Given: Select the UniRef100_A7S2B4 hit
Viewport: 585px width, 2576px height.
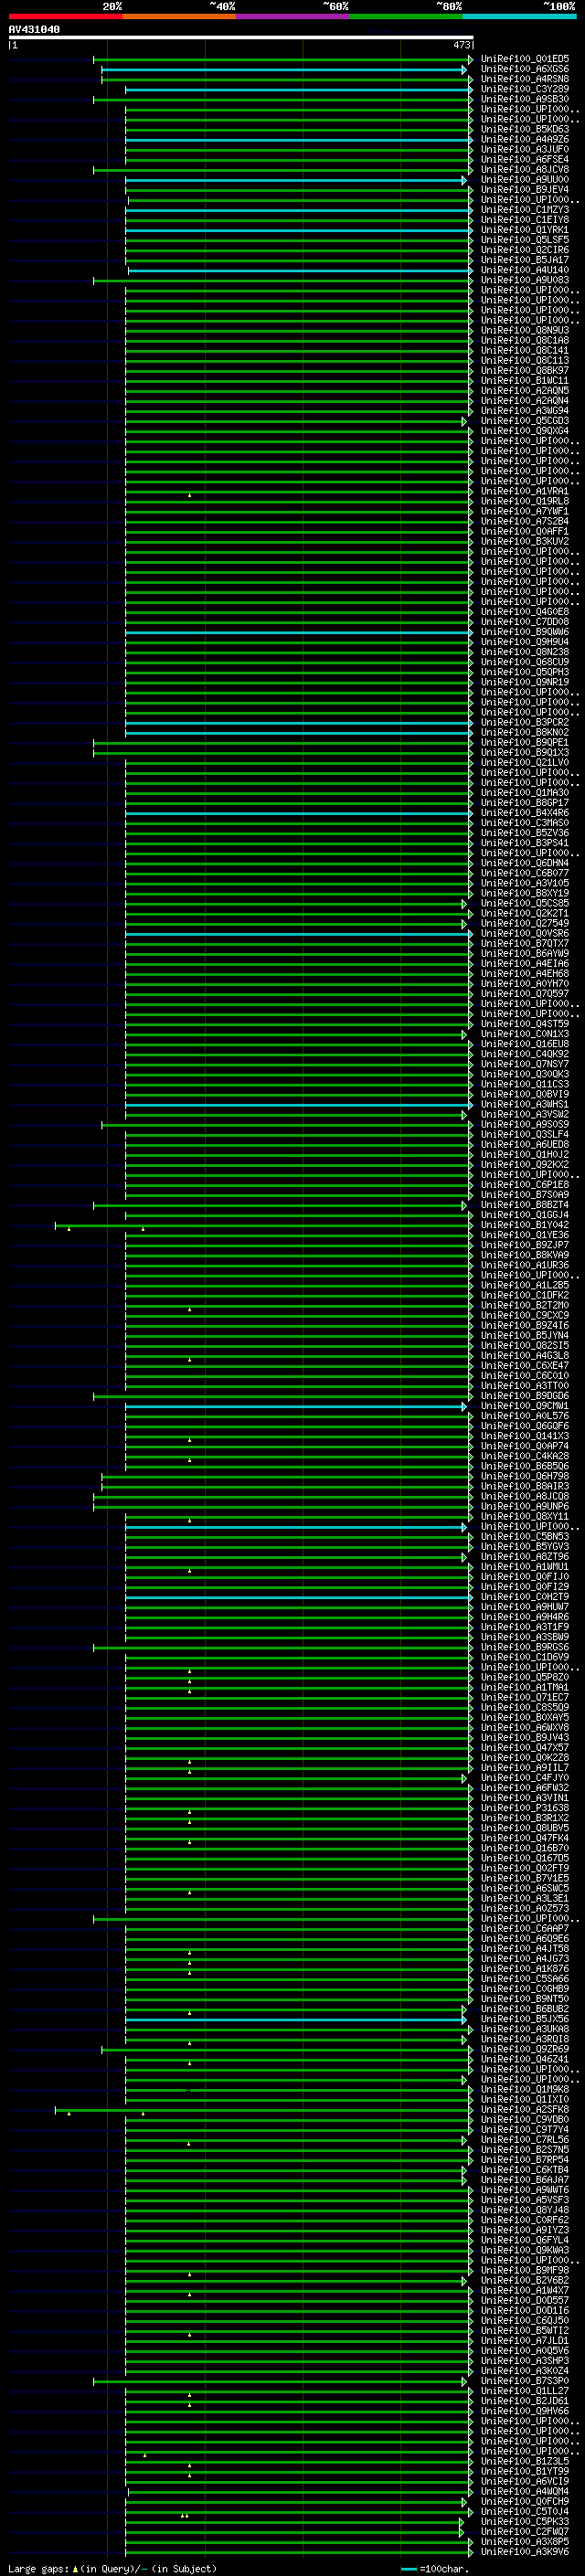Looking at the screenshot, I should click(525, 521).
